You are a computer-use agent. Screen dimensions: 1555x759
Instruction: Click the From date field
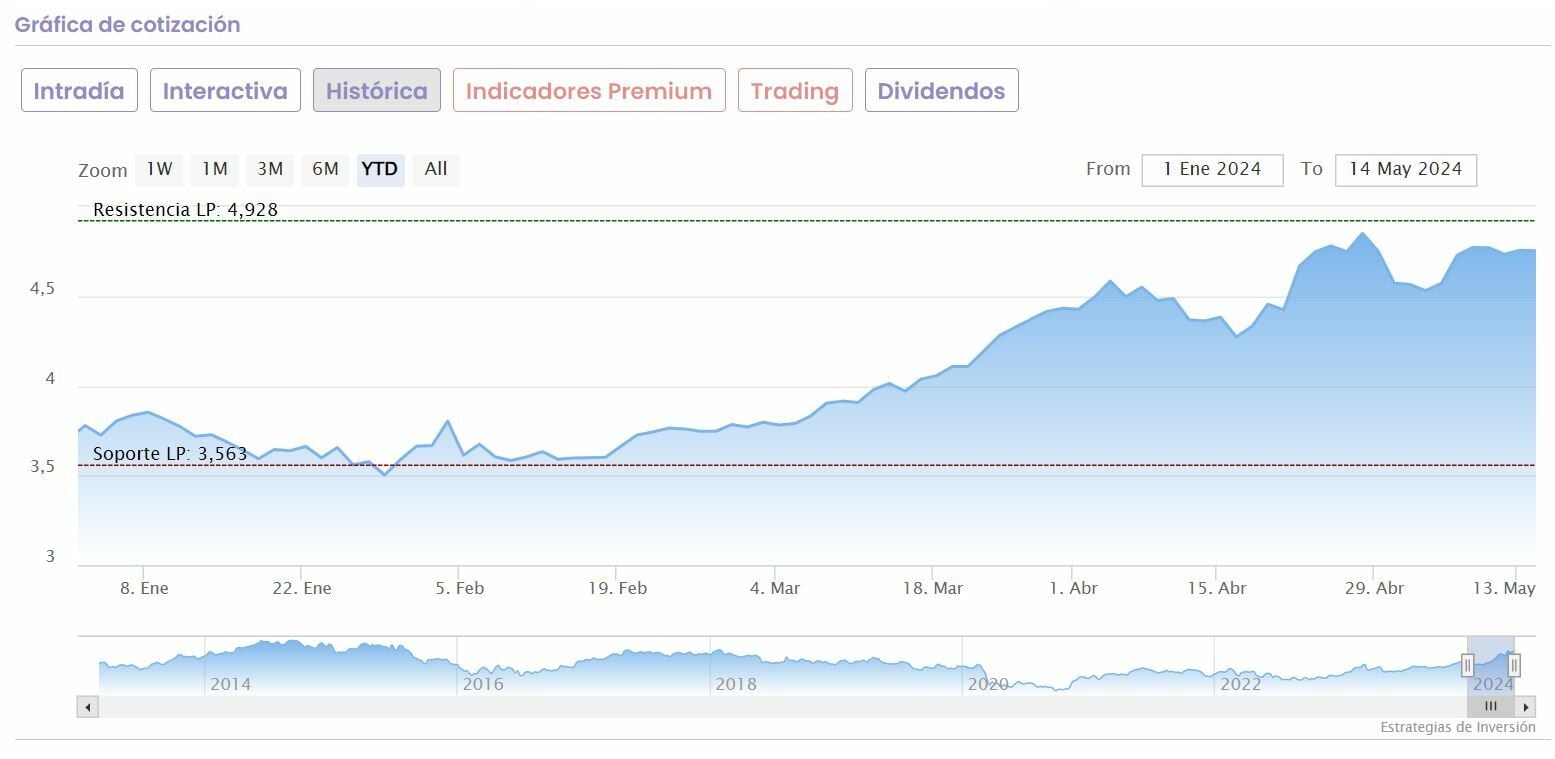pos(1212,169)
